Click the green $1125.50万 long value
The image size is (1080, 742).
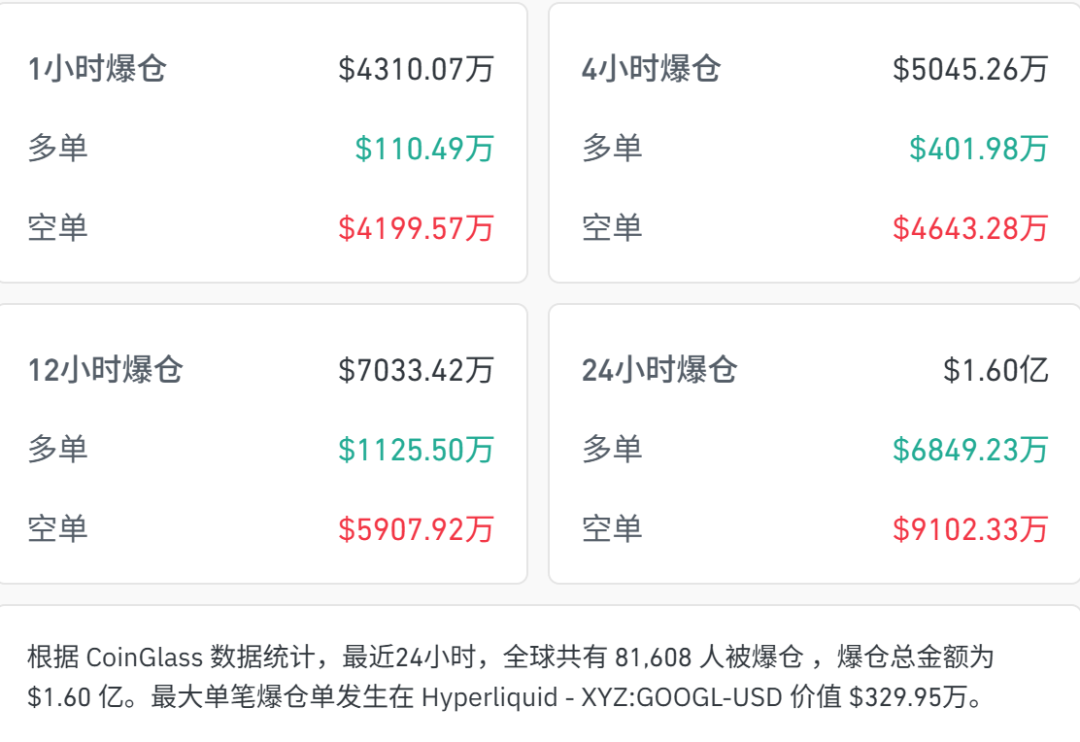pos(416,450)
